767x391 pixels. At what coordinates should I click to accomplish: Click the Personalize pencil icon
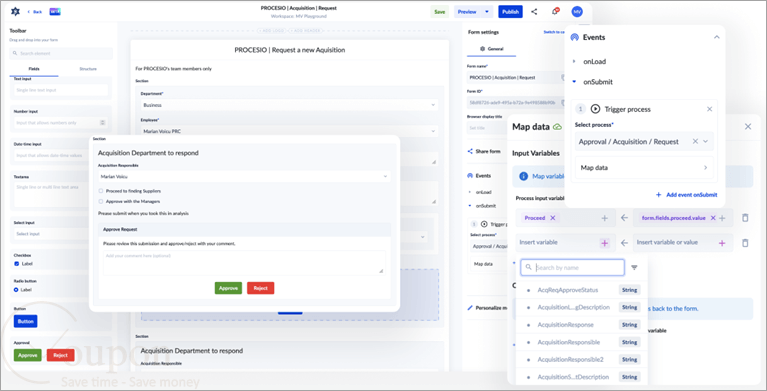tap(470, 308)
